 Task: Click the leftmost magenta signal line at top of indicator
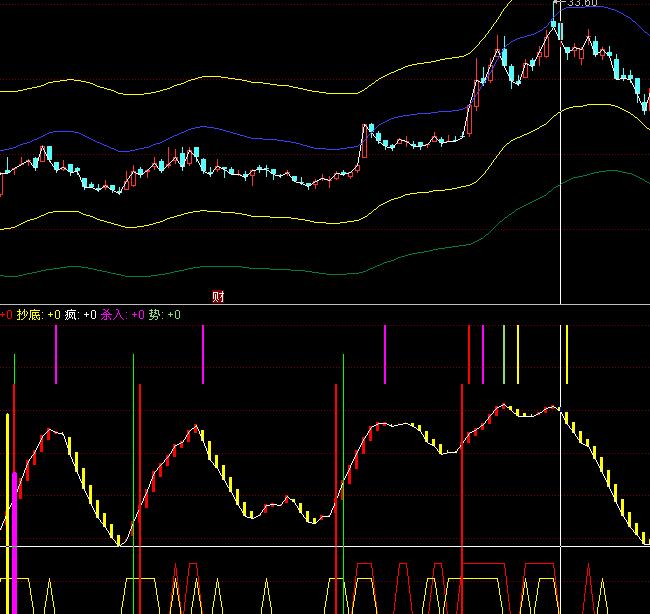click(56, 354)
